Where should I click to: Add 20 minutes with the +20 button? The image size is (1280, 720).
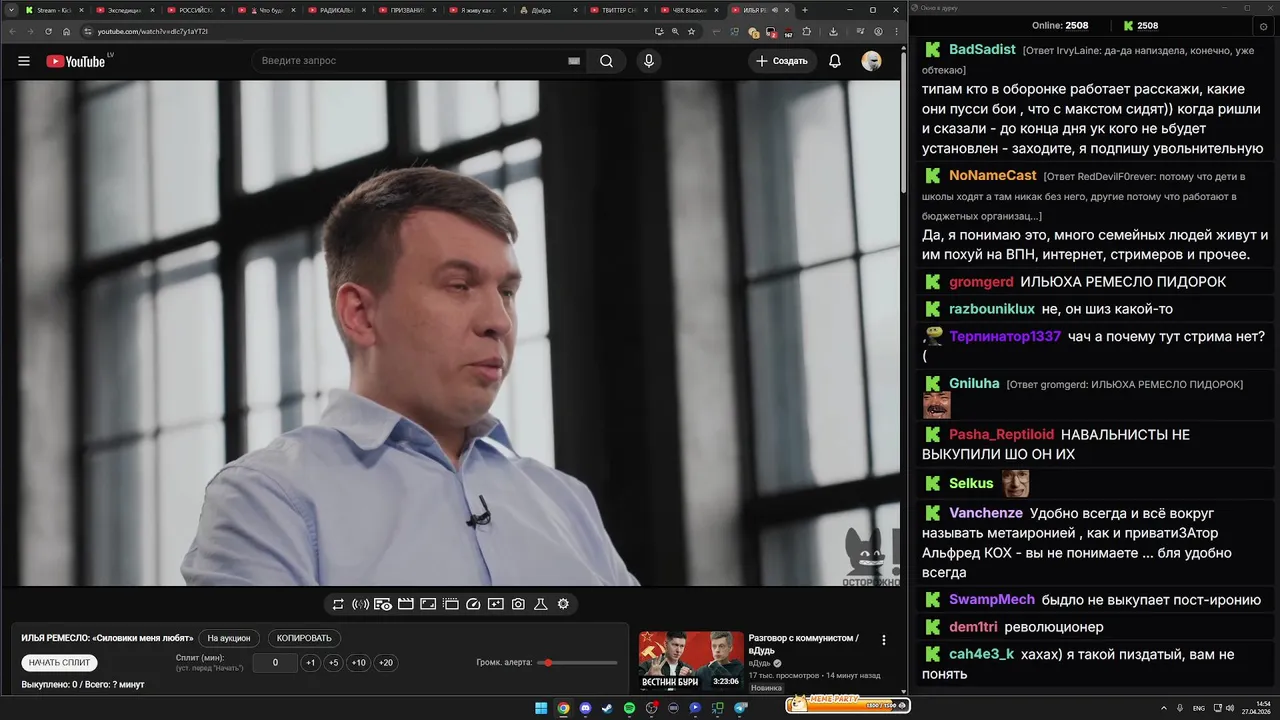pos(385,663)
